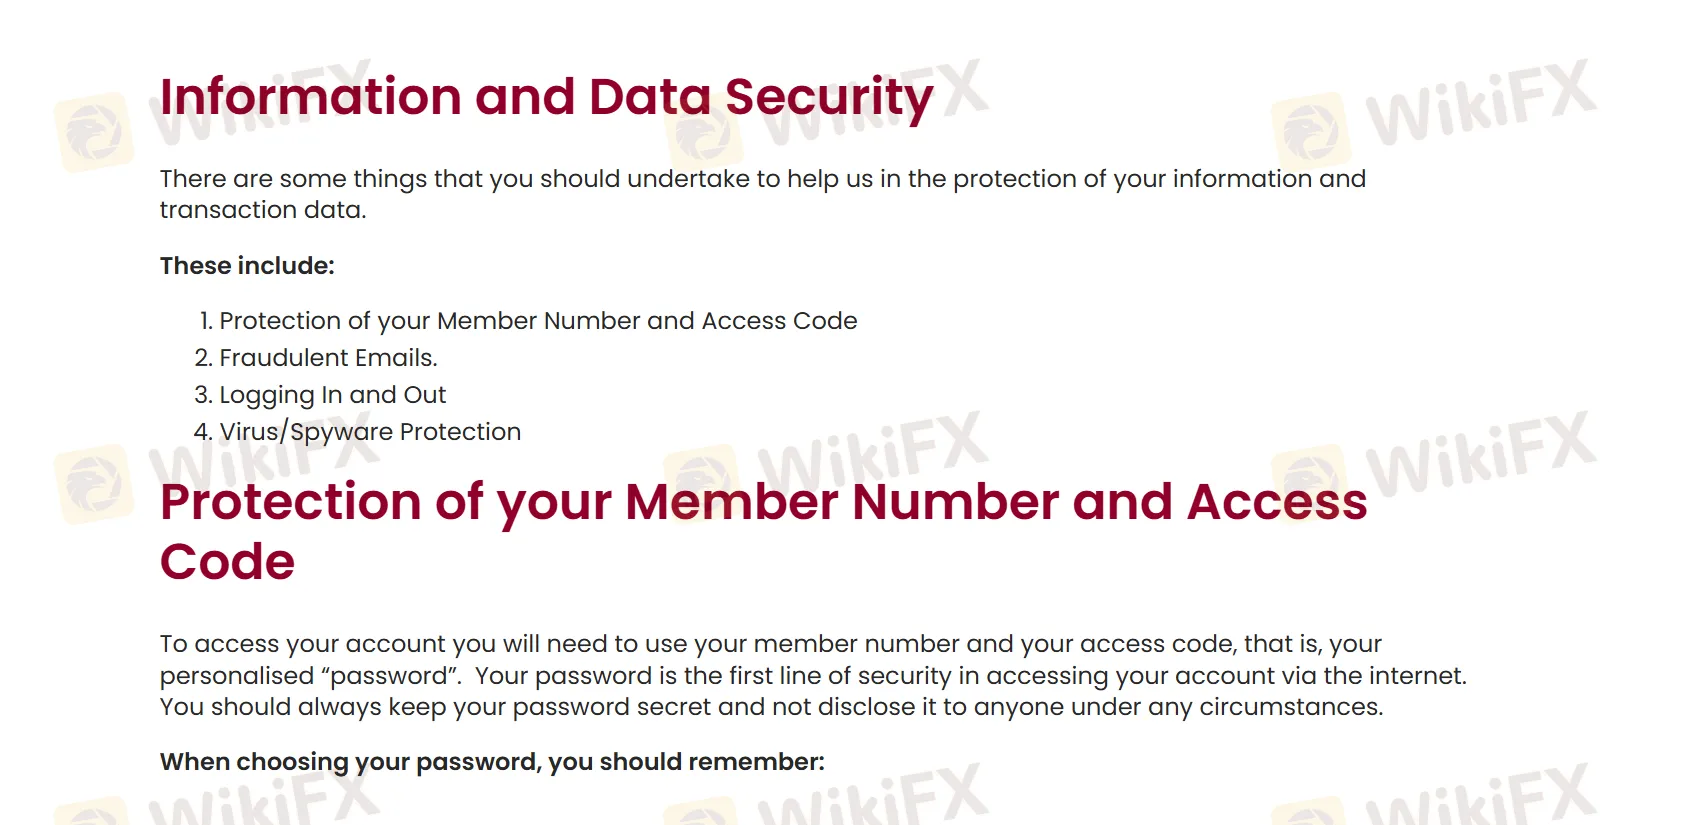Click the list number 1. marker
The height and width of the screenshot is (825, 1688).
tap(206, 321)
